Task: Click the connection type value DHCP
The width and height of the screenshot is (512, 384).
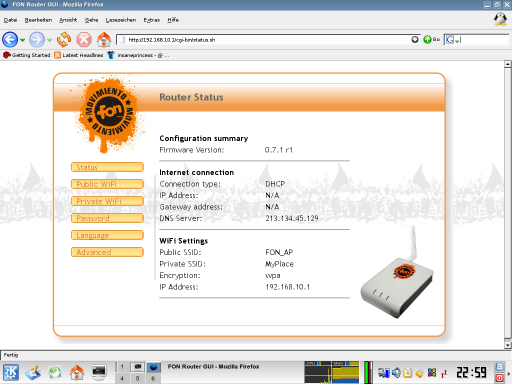Action: click(275, 184)
